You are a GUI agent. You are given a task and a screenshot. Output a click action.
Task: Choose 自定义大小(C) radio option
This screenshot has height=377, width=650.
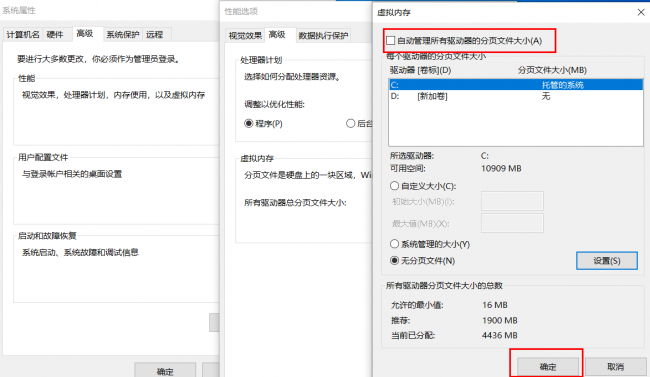(x=395, y=186)
